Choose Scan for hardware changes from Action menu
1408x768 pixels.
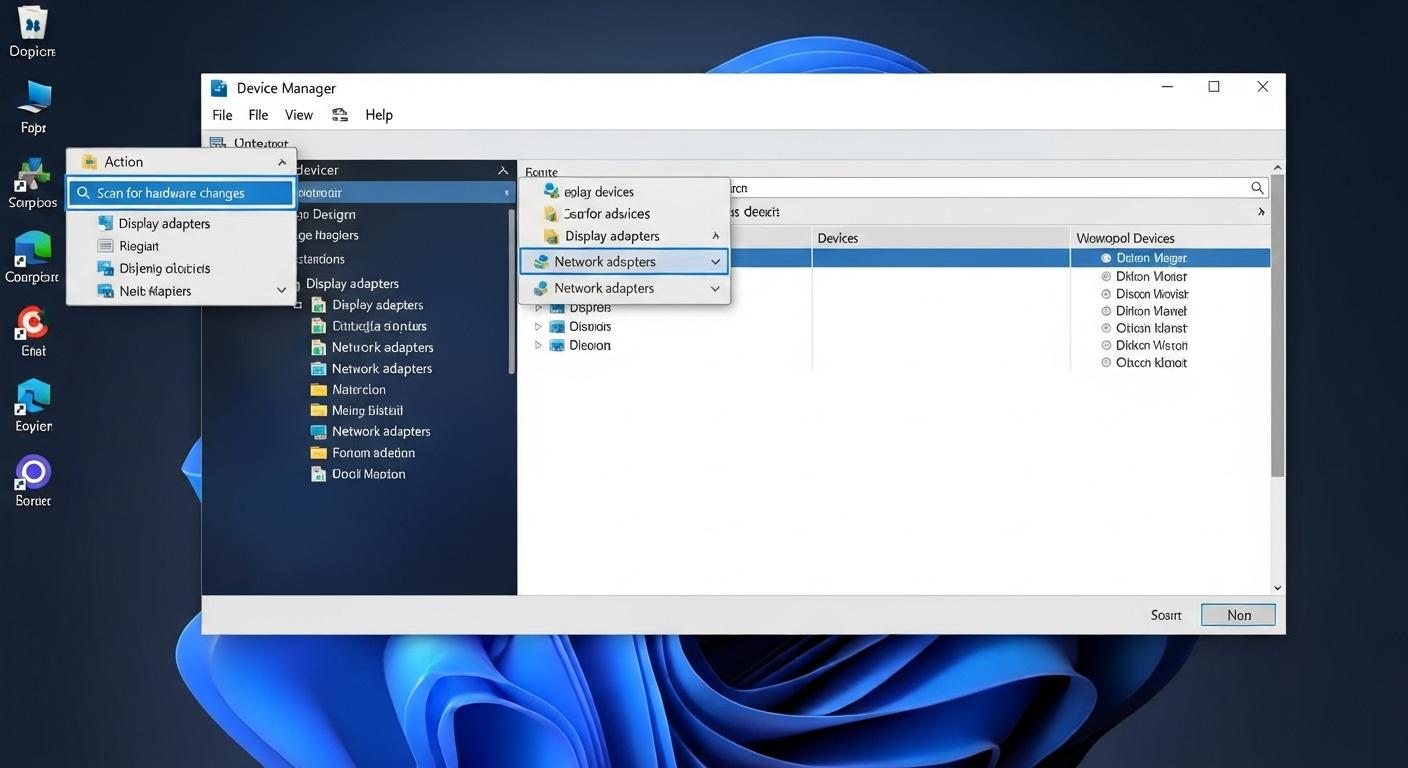pos(180,192)
